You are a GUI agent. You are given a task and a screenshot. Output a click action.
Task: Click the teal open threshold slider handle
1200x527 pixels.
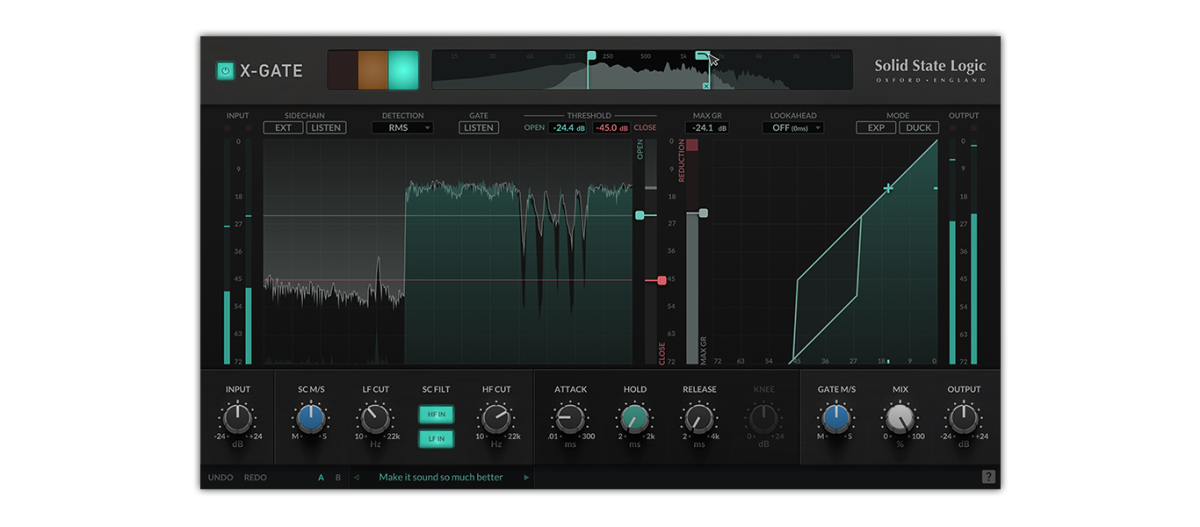tap(640, 215)
